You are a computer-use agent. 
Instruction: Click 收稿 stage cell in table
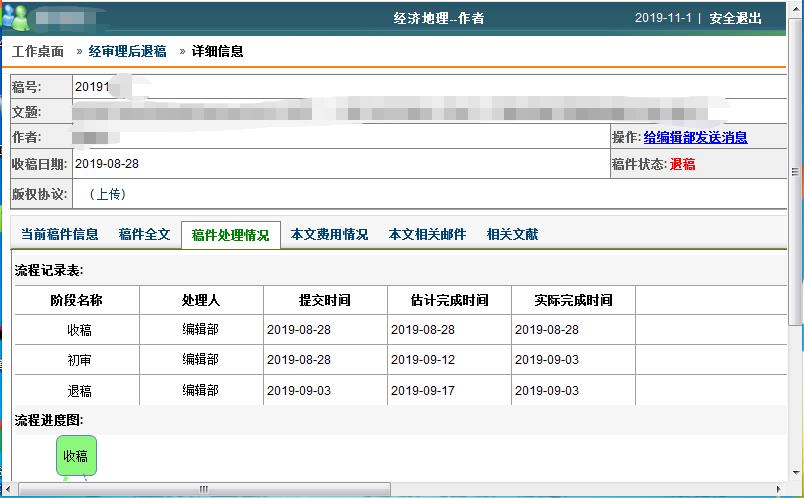pyautogui.click(x=79, y=330)
